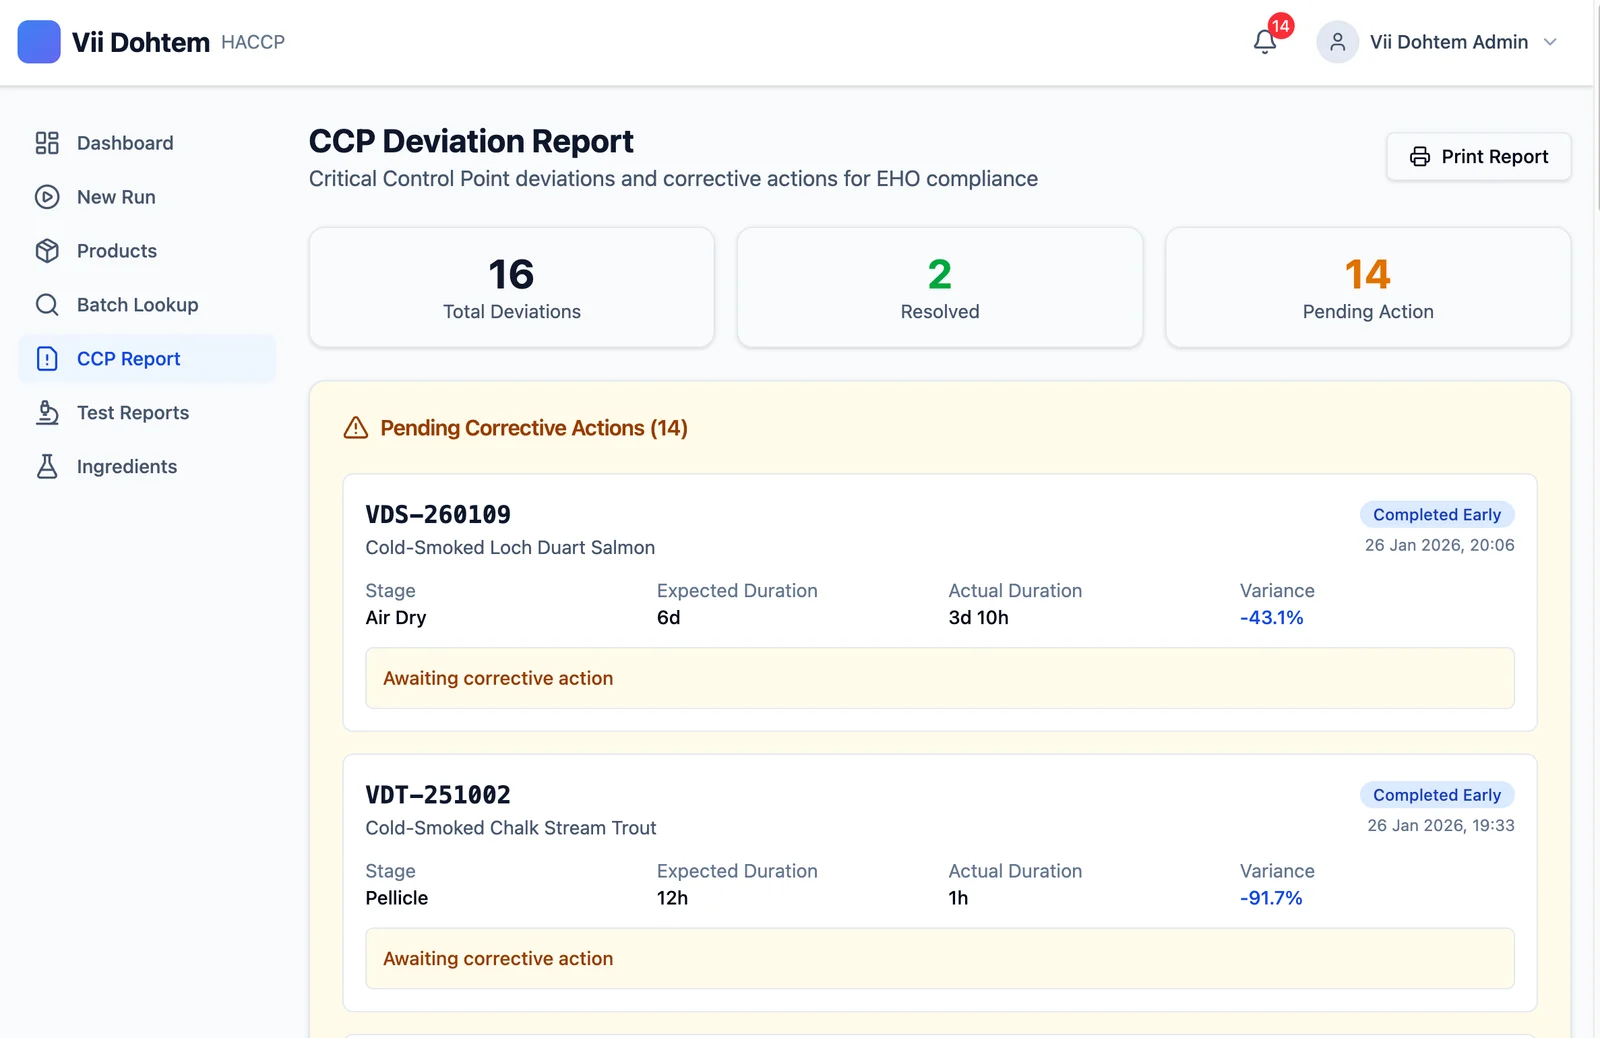Click the CCP Report alert-file icon

[x=47, y=359]
